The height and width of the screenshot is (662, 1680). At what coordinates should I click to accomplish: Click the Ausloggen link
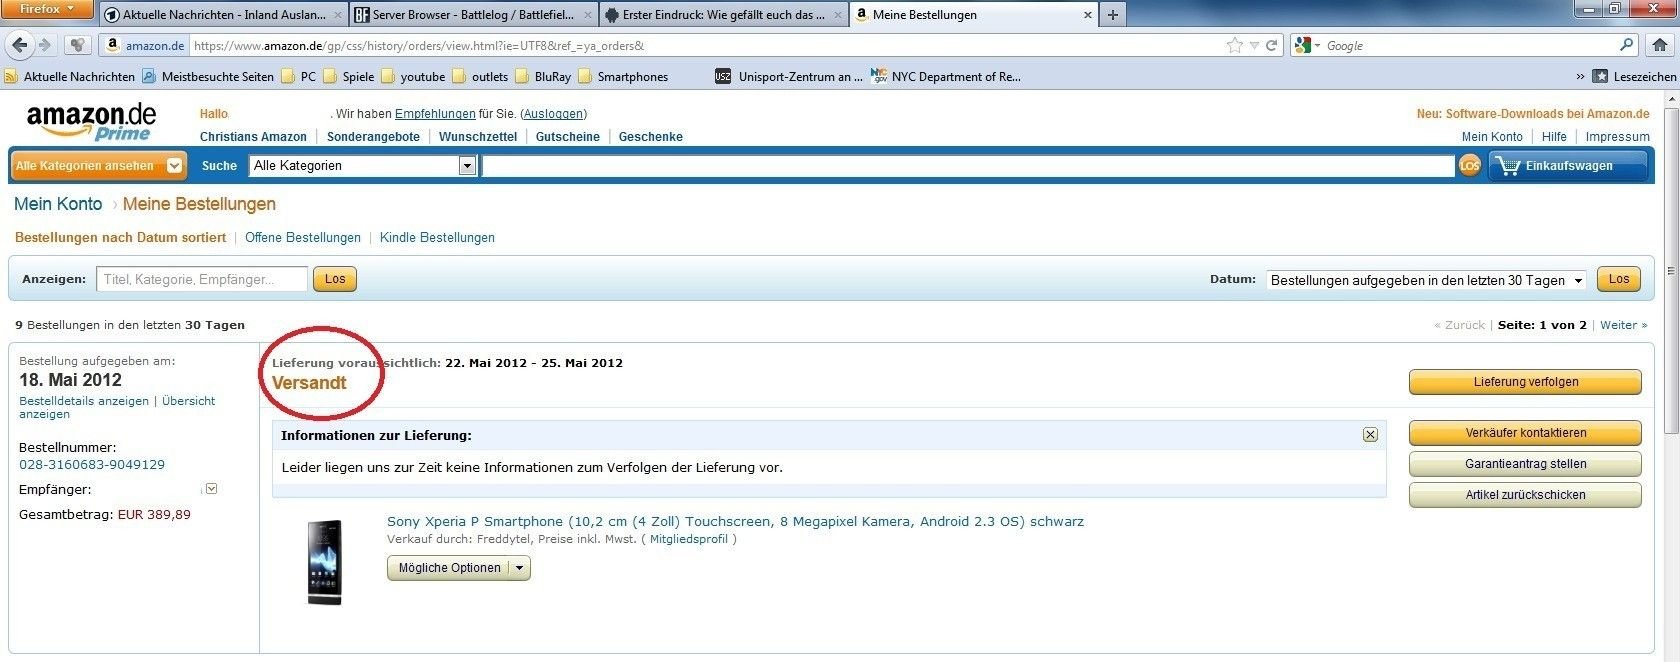pyautogui.click(x=553, y=114)
